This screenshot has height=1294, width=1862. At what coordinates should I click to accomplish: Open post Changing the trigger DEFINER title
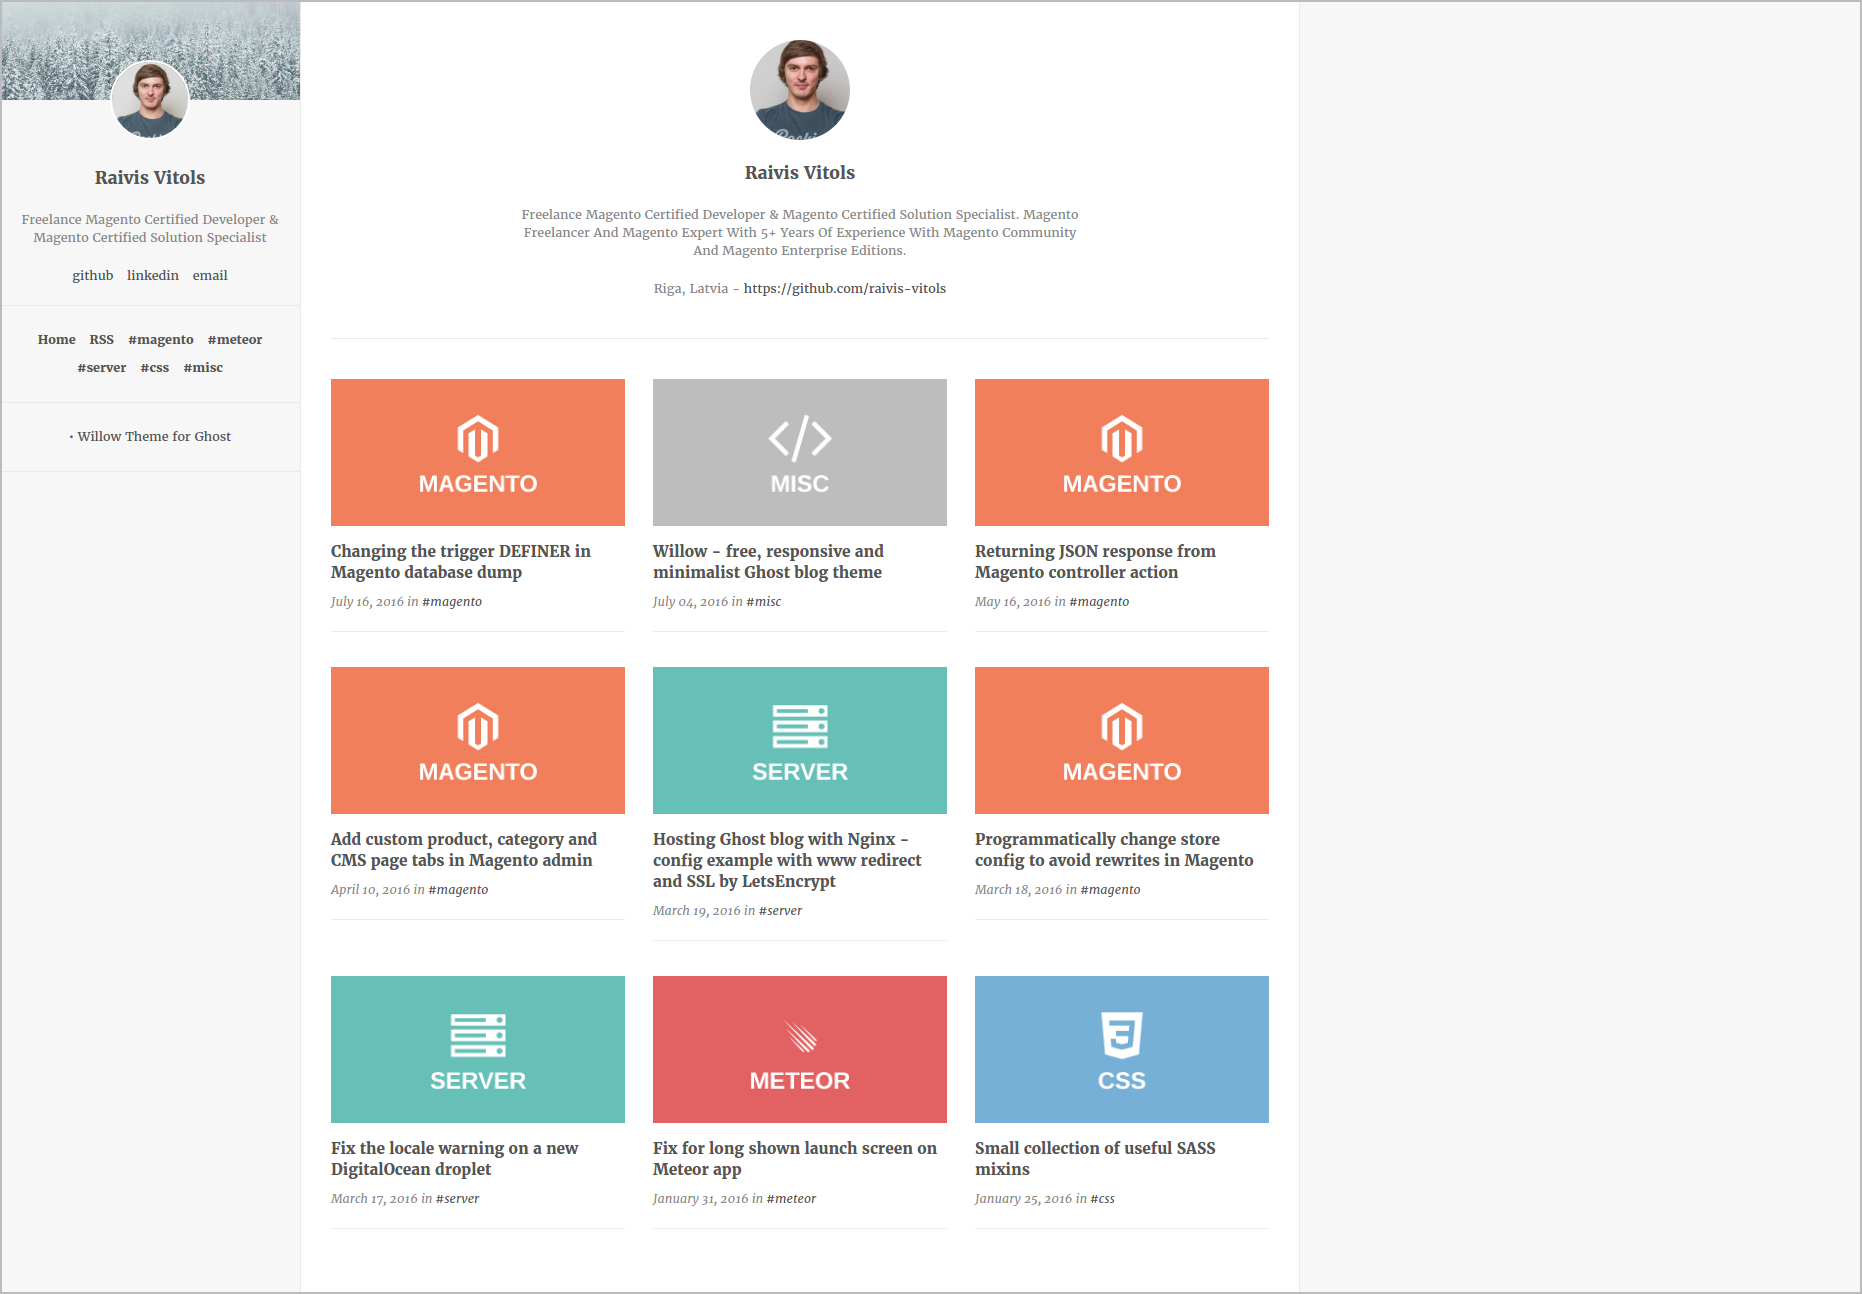coord(461,561)
